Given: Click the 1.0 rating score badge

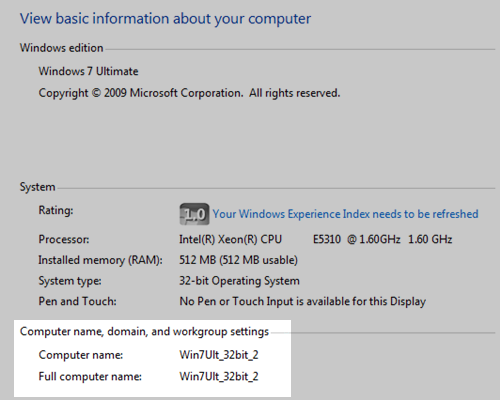Looking at the screenshot, I should click(194, 214).
